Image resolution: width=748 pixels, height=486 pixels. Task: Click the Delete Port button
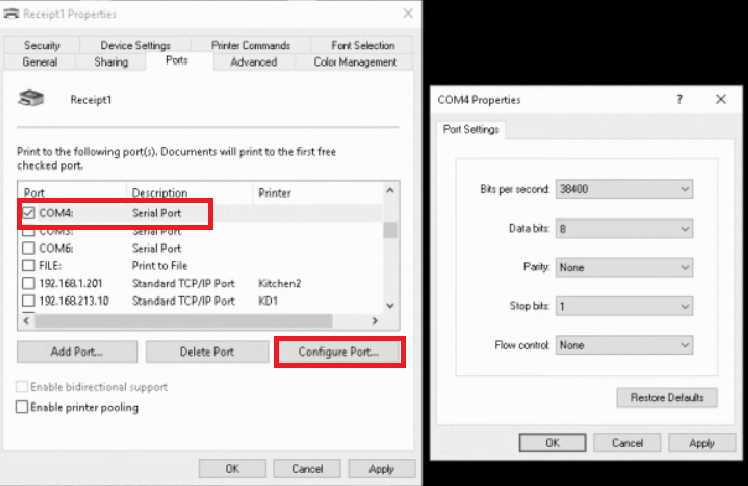pyautogui.click(x=207, y=352)
